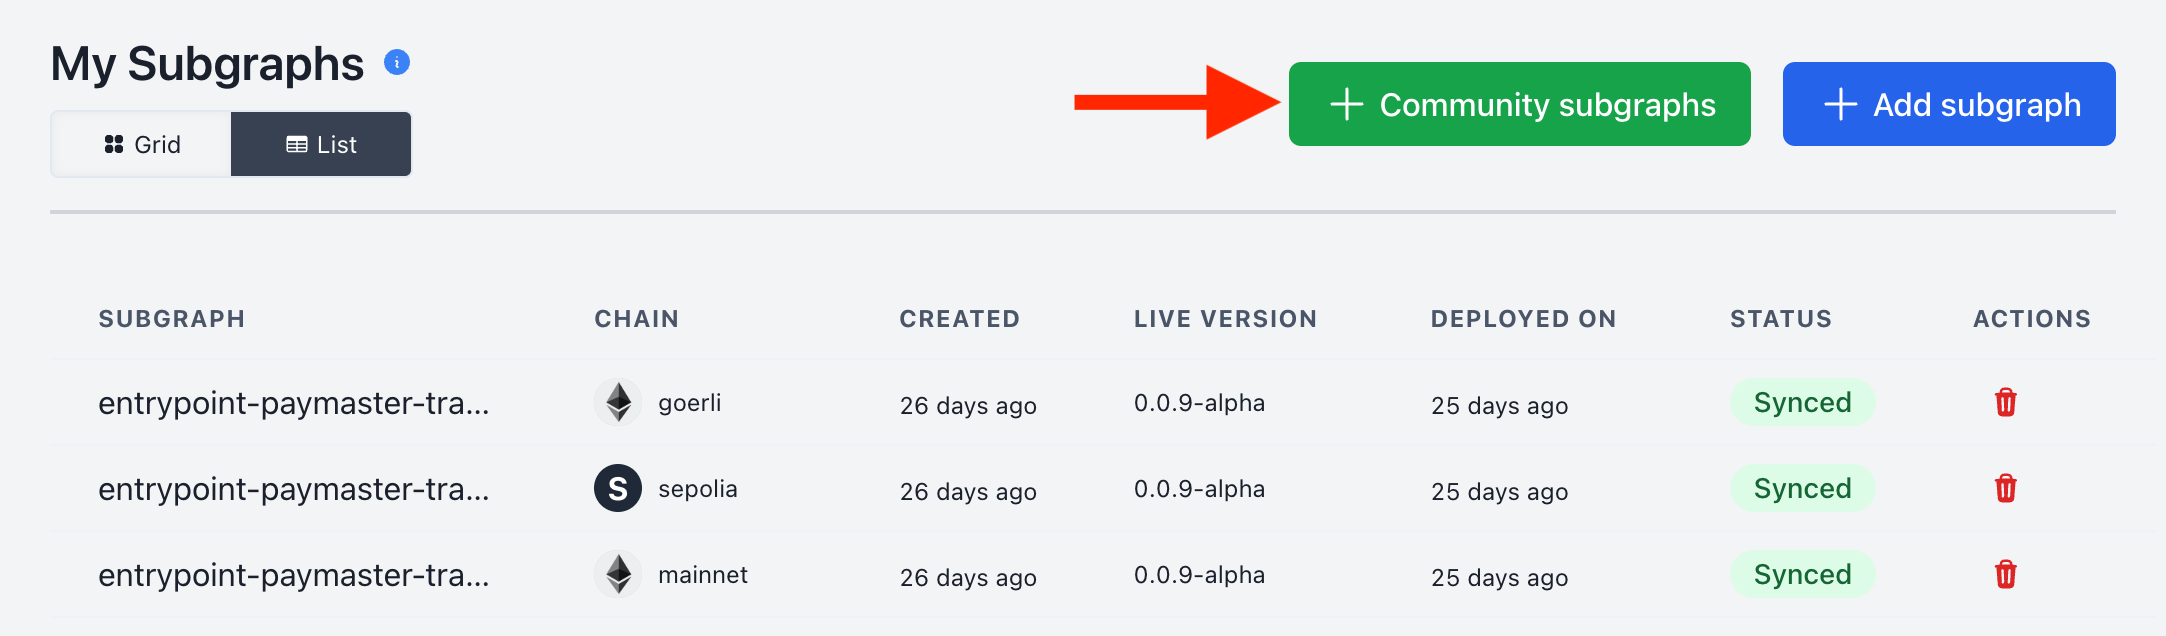Click the Subgraph column header
This screenshot has height=636, width=2166.
coord(171,319)
